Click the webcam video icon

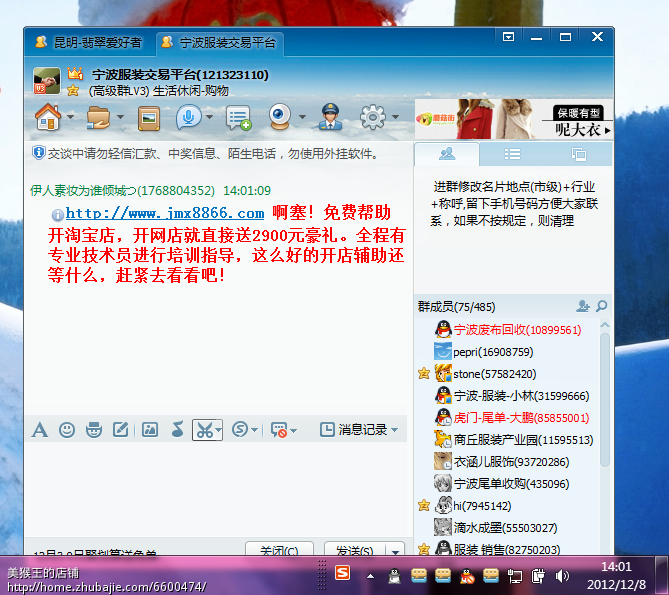pos(279,117)
